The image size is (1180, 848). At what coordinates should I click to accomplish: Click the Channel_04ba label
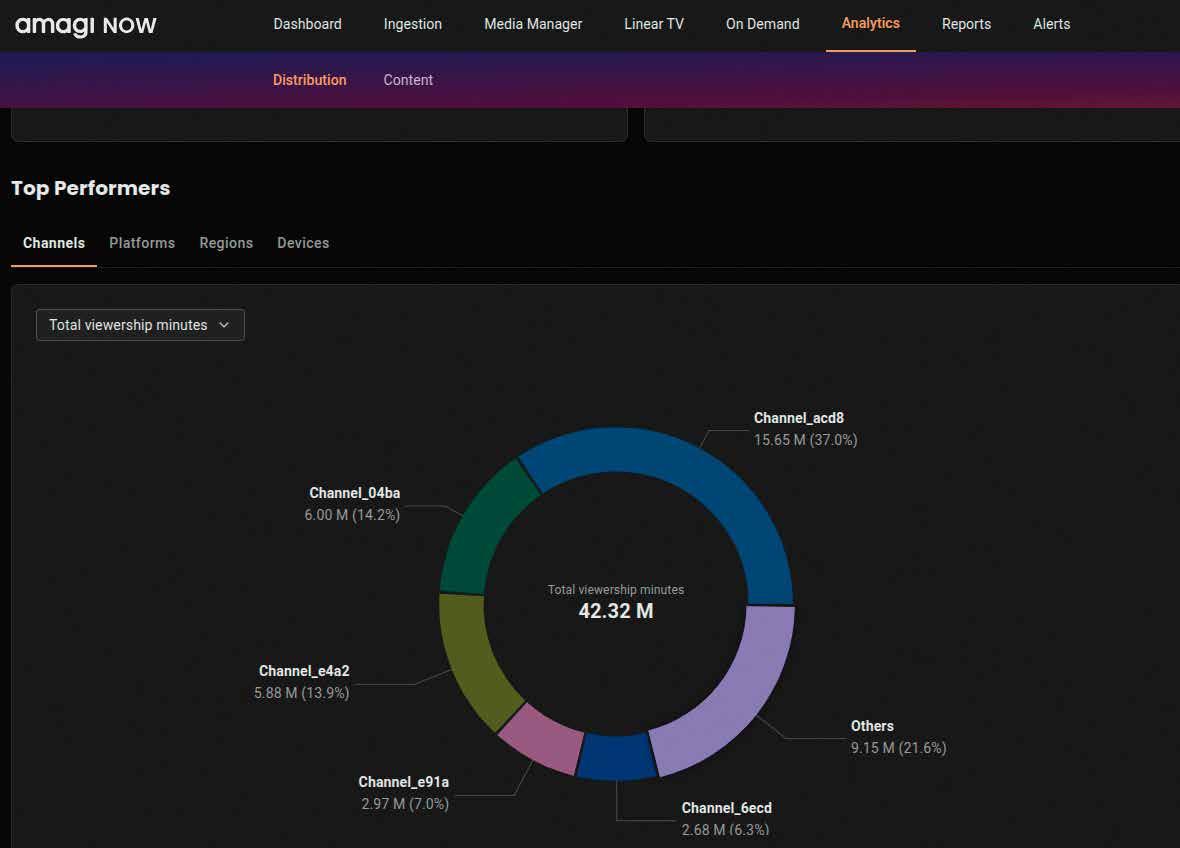coord(354,494)
